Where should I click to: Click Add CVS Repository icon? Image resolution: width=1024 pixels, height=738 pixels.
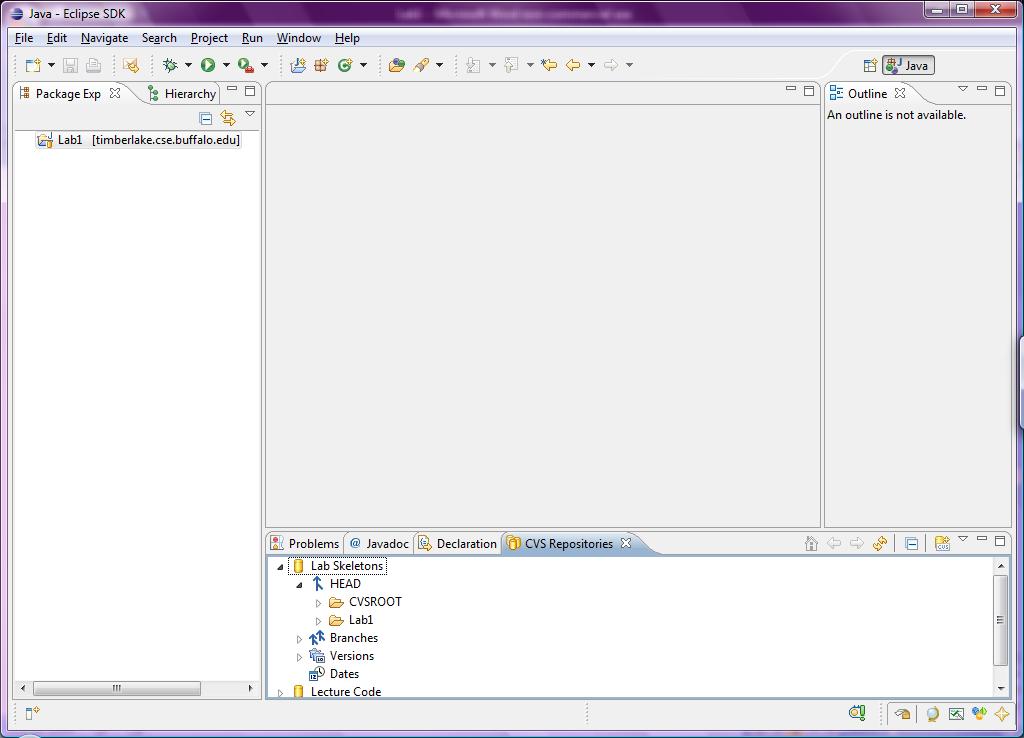pos(942,543)
